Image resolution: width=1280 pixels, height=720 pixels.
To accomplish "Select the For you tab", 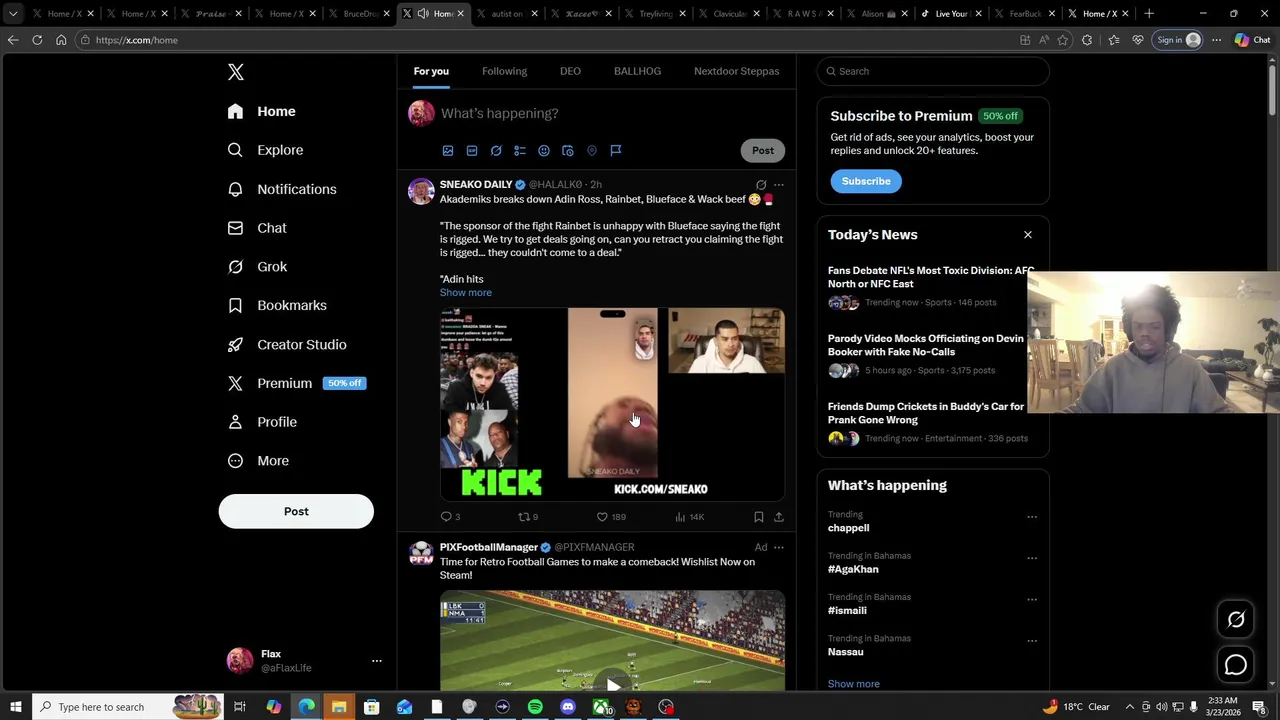I will [x=431, y=71].
